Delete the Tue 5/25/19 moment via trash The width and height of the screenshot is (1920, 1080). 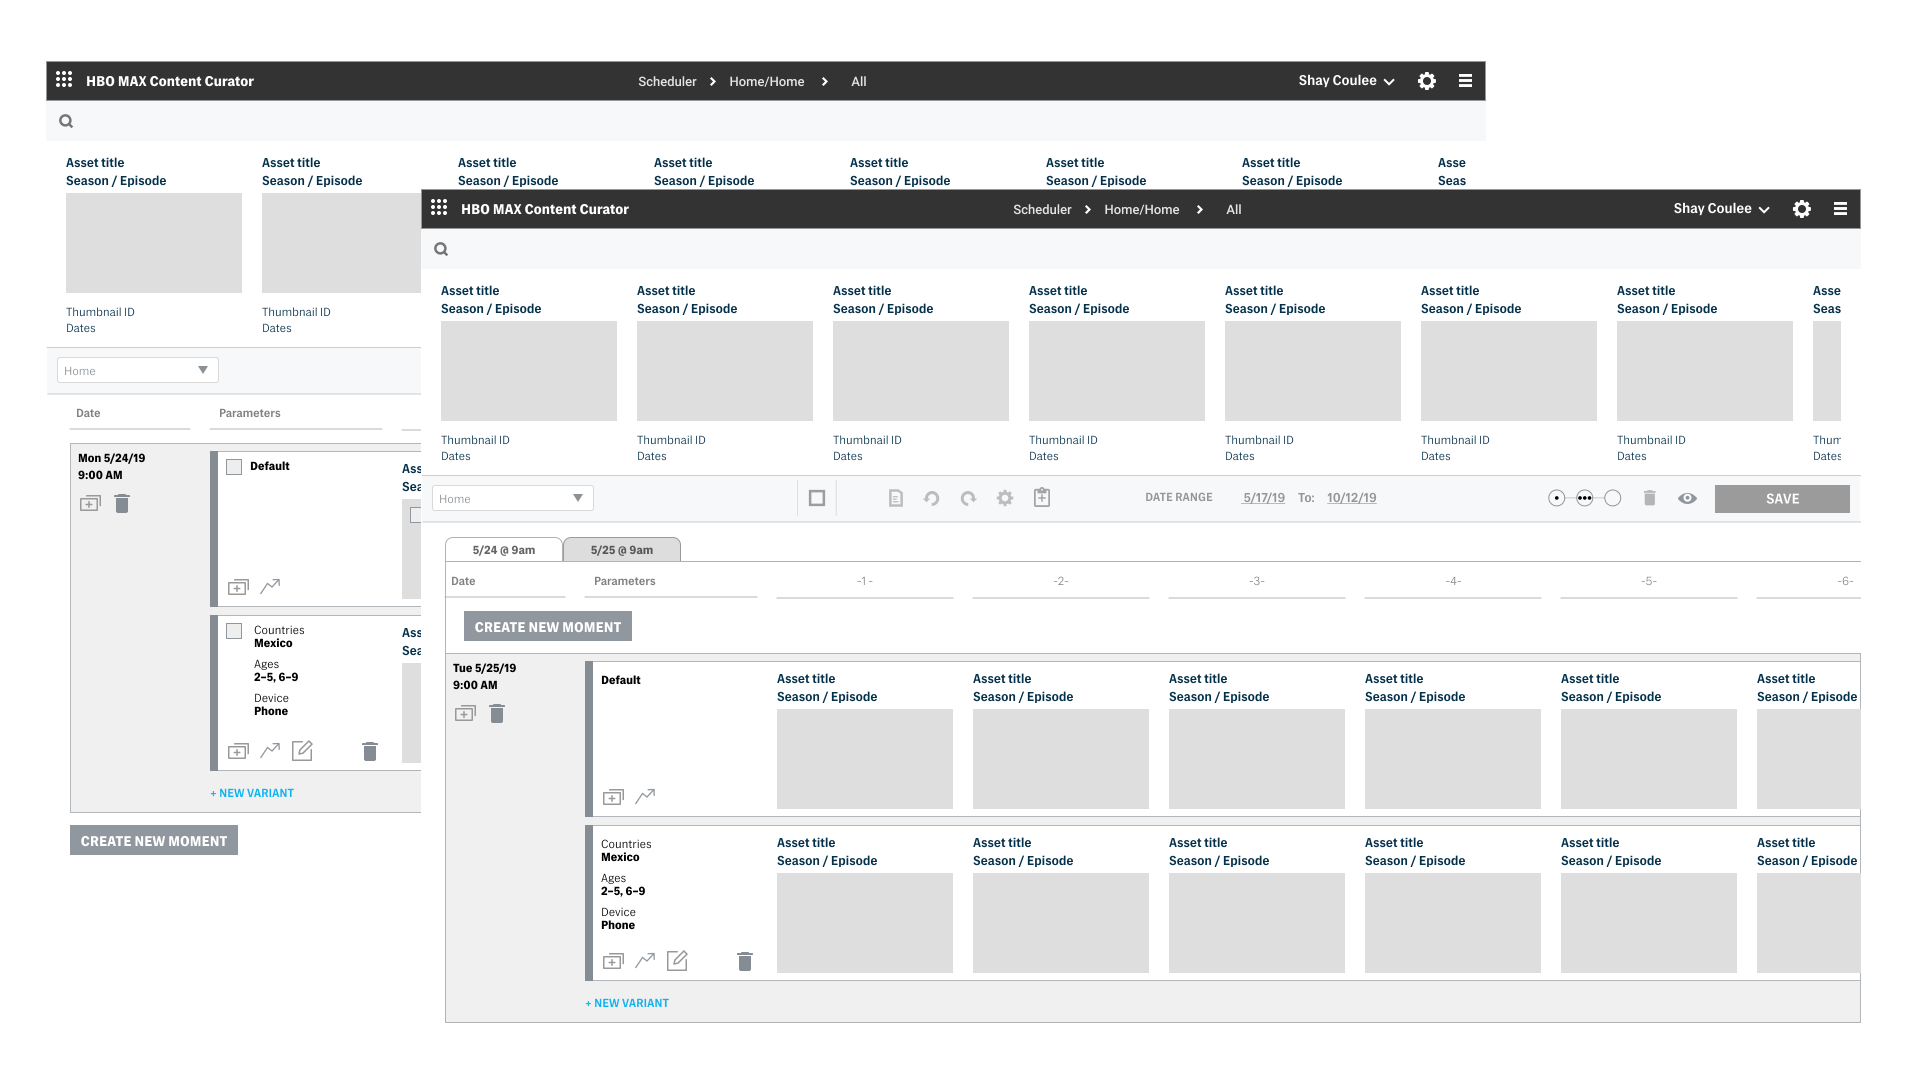[497, 713]
